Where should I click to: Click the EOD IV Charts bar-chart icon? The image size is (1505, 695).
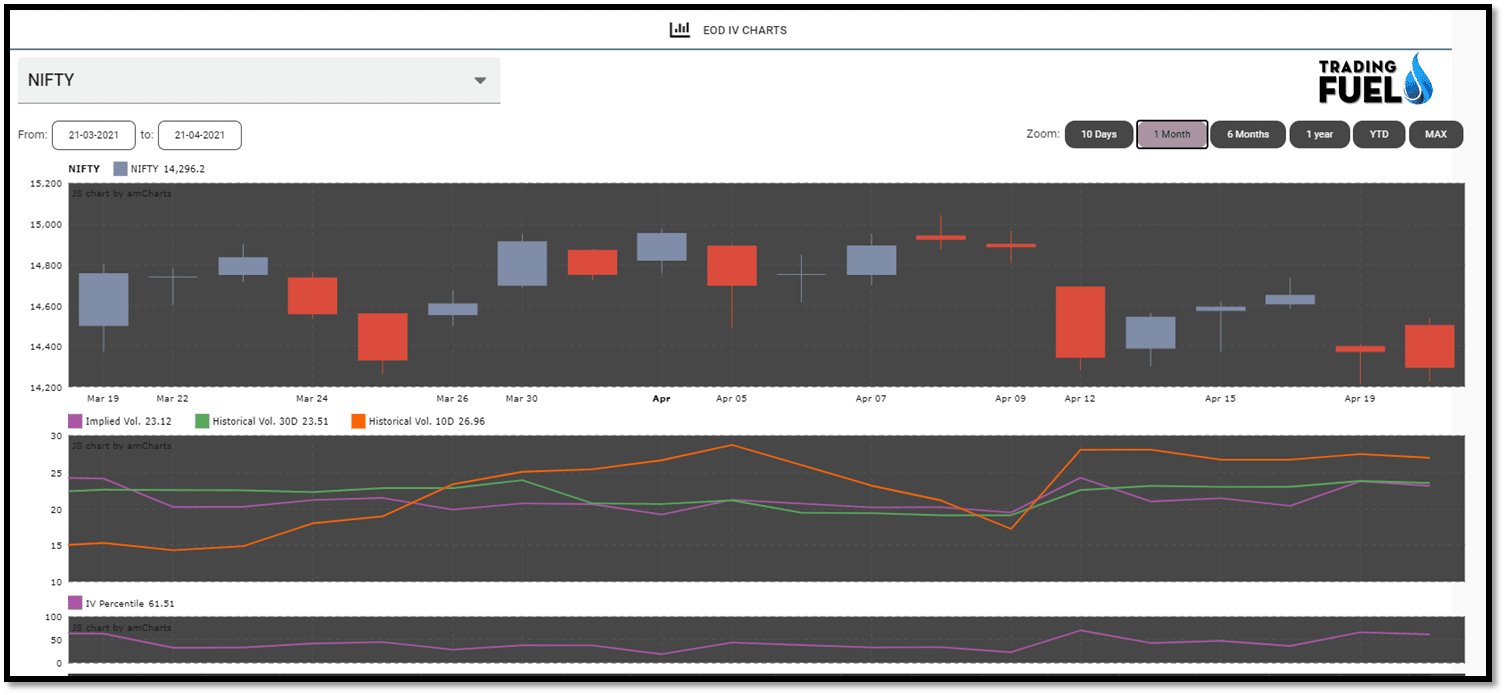click(680, 30)
